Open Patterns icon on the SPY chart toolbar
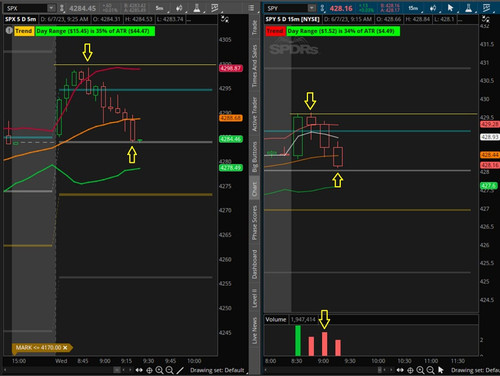Screen dimensions: 500x376 click(487, 8)
